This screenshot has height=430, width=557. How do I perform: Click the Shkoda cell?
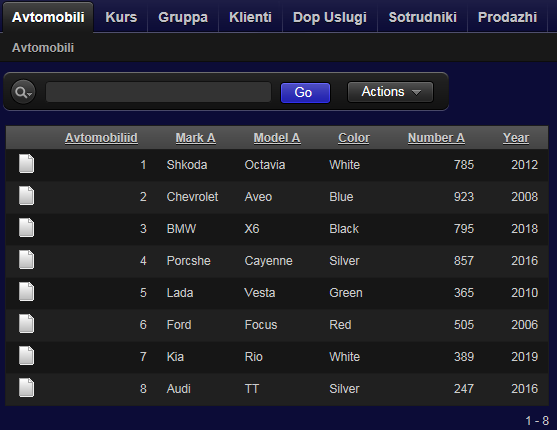coord(187,165)
